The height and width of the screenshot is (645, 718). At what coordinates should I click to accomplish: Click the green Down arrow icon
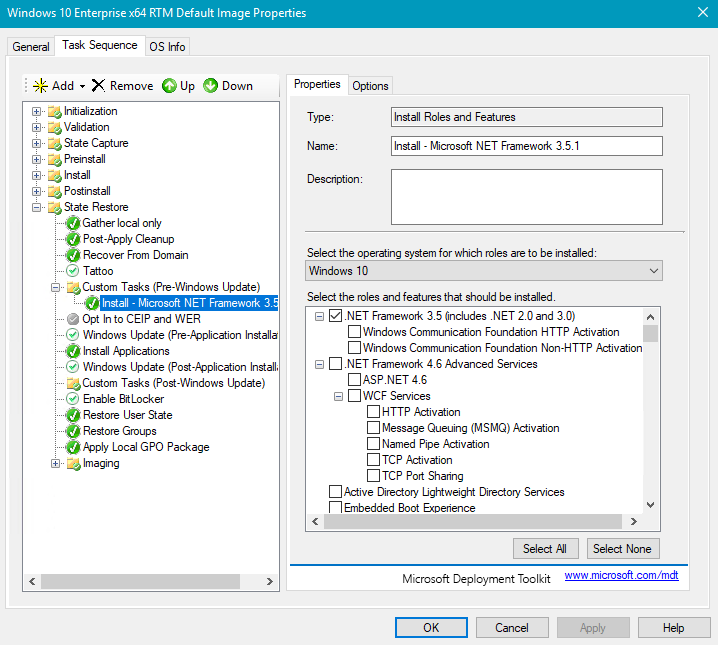(x=210, y=86)
